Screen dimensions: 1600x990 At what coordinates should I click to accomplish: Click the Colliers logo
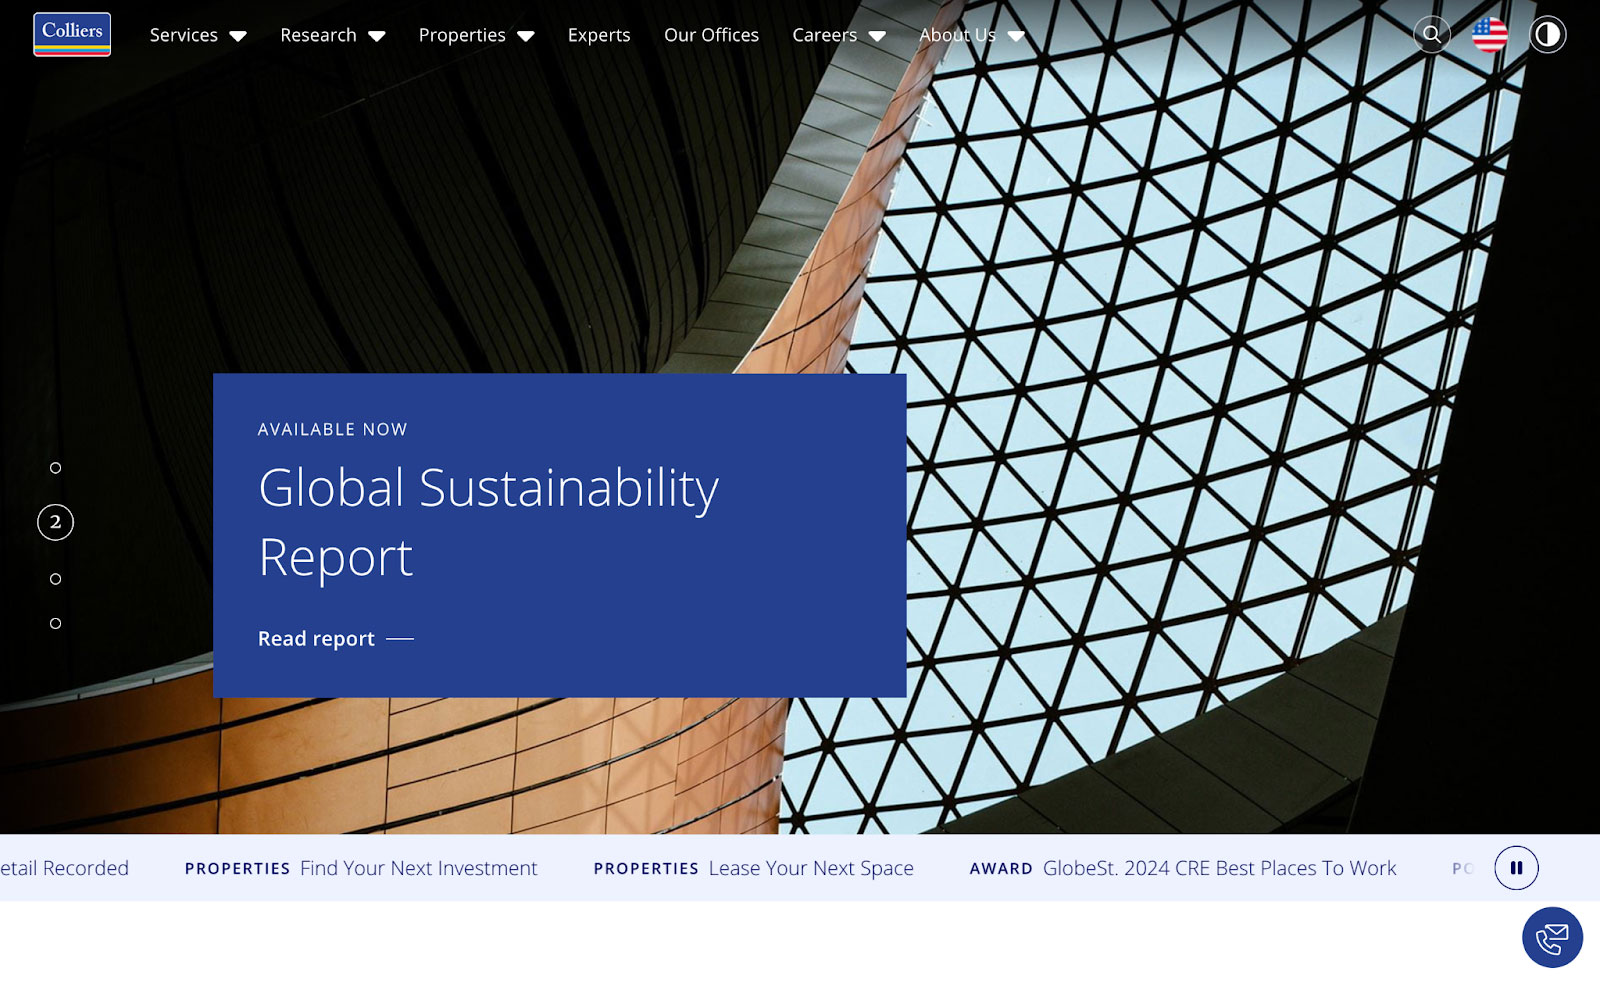(72, 34)
